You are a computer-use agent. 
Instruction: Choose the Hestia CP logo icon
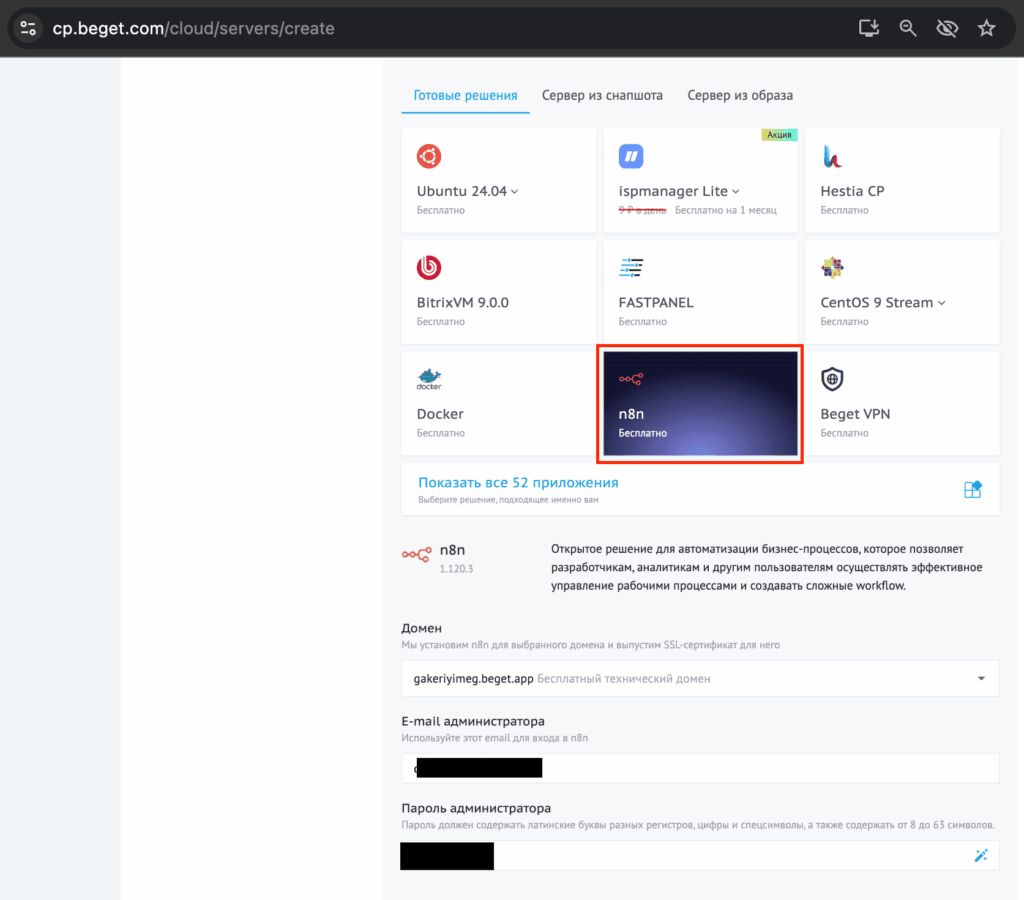(x=832, y=156)
